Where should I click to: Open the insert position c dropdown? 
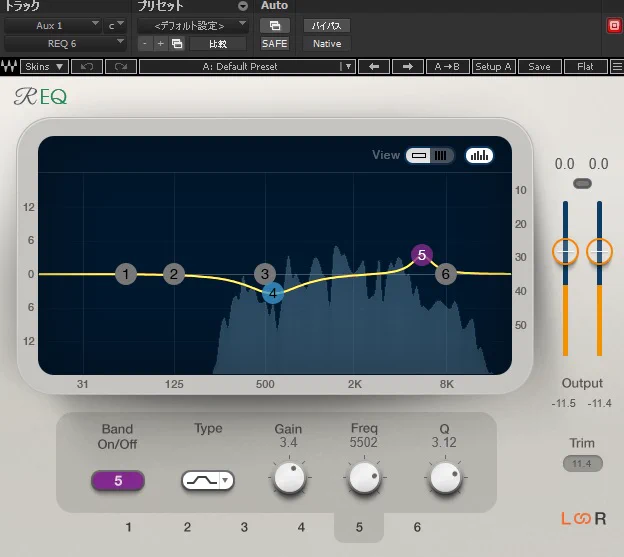(115, 26)
